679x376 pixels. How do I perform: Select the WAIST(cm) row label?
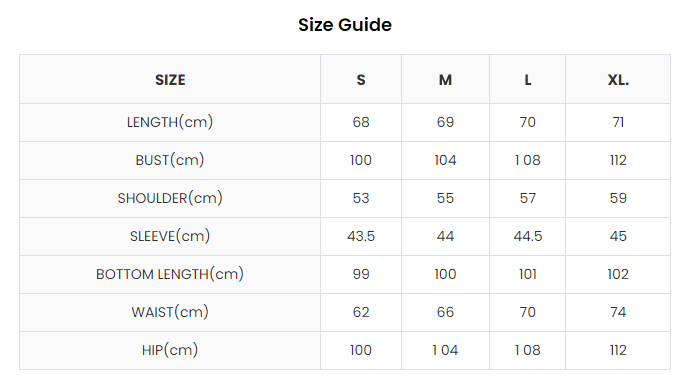(x=170, y=312)
